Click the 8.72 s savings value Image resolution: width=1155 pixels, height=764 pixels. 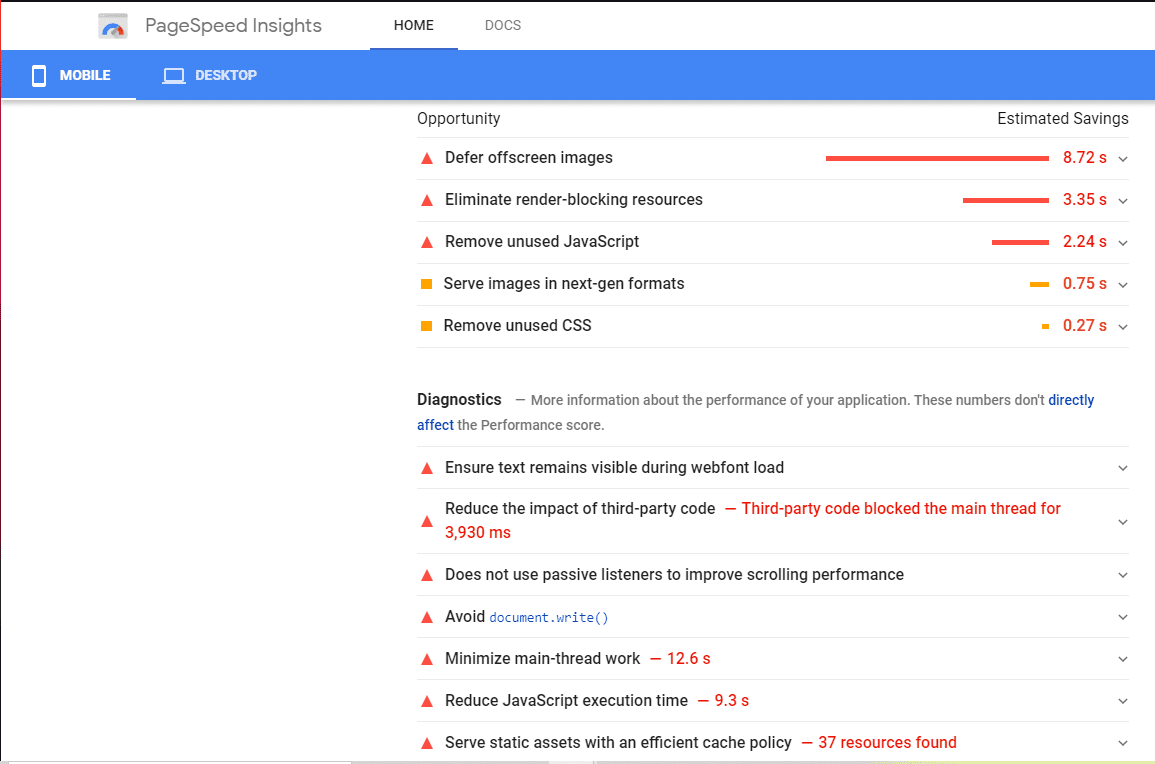1084,158
